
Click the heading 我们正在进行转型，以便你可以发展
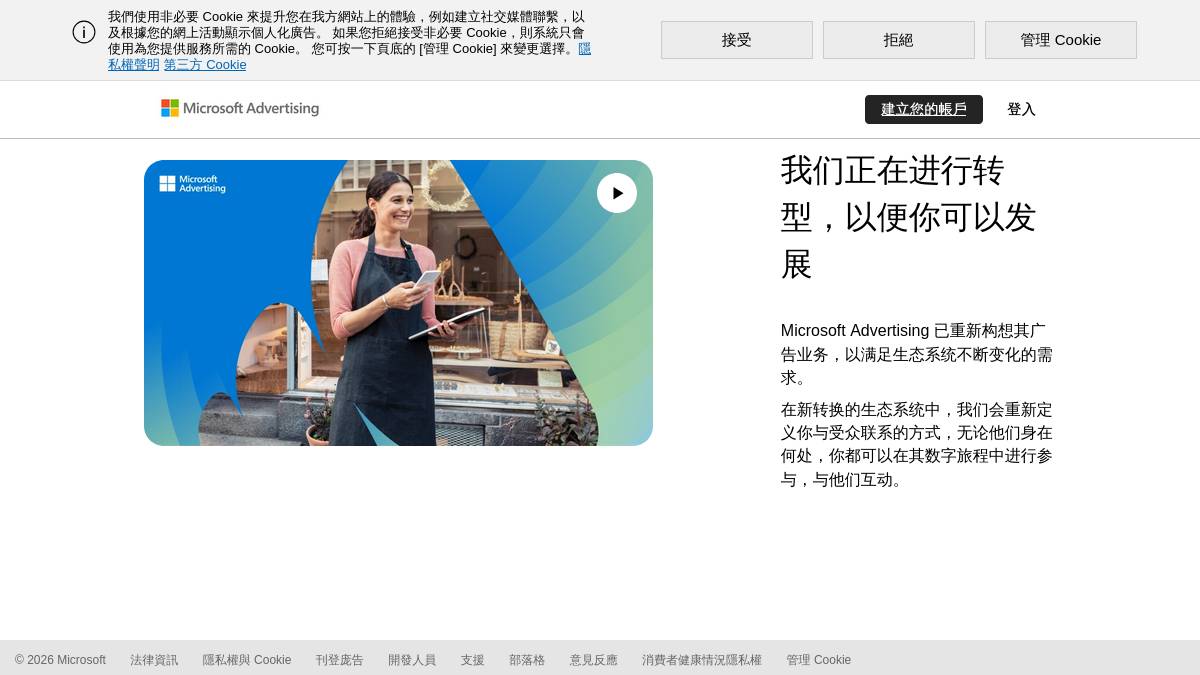tap(908, 217)
